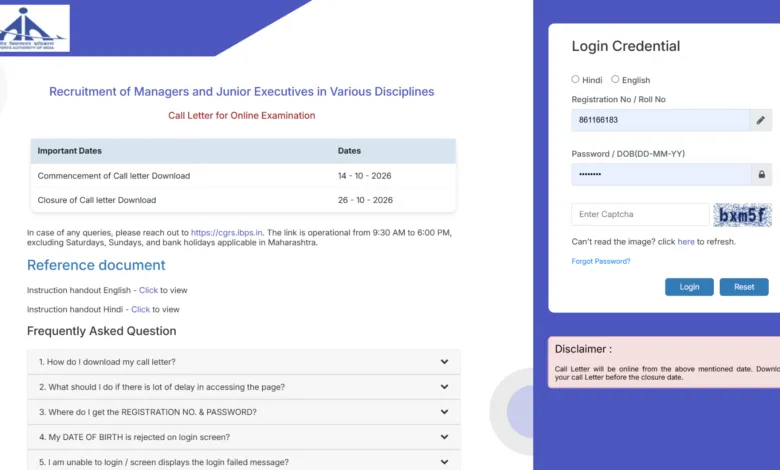The image size is (780, 470).
Task: Click the Login button
Action: pyautogui.click(x=689, y=287)
